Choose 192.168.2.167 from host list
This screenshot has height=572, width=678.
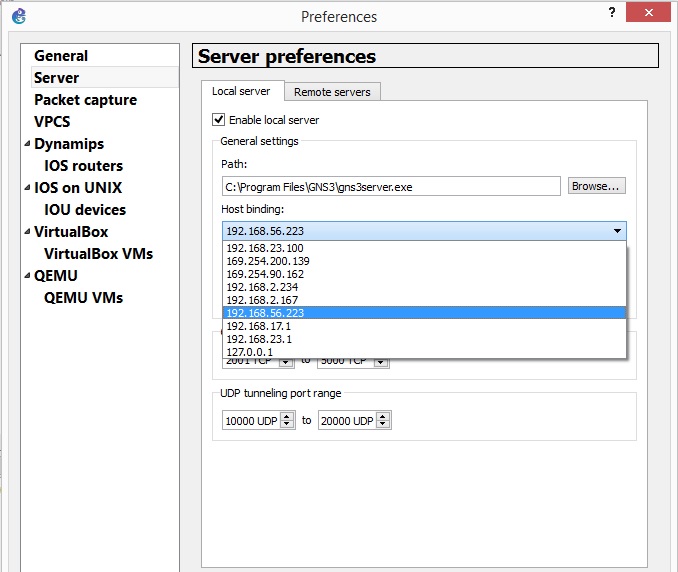tap(424, 300)
